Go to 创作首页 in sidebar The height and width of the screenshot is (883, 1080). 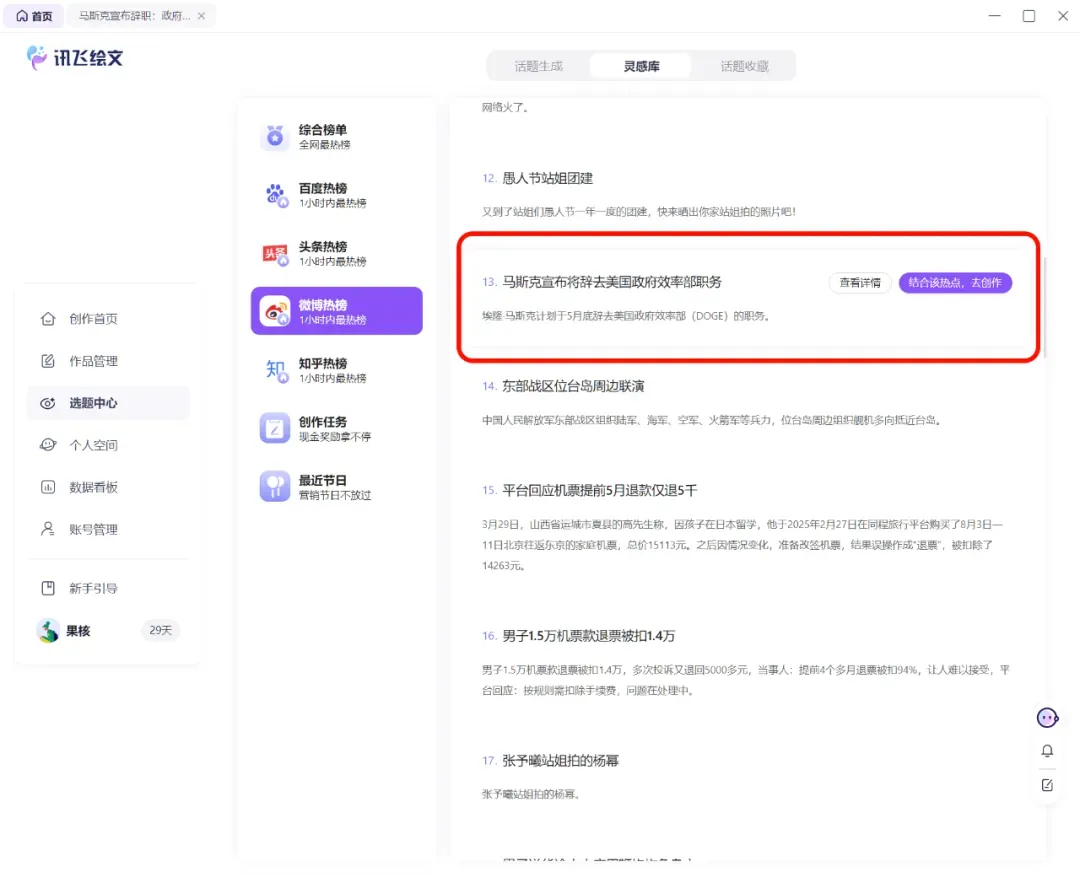pos(108,319)
